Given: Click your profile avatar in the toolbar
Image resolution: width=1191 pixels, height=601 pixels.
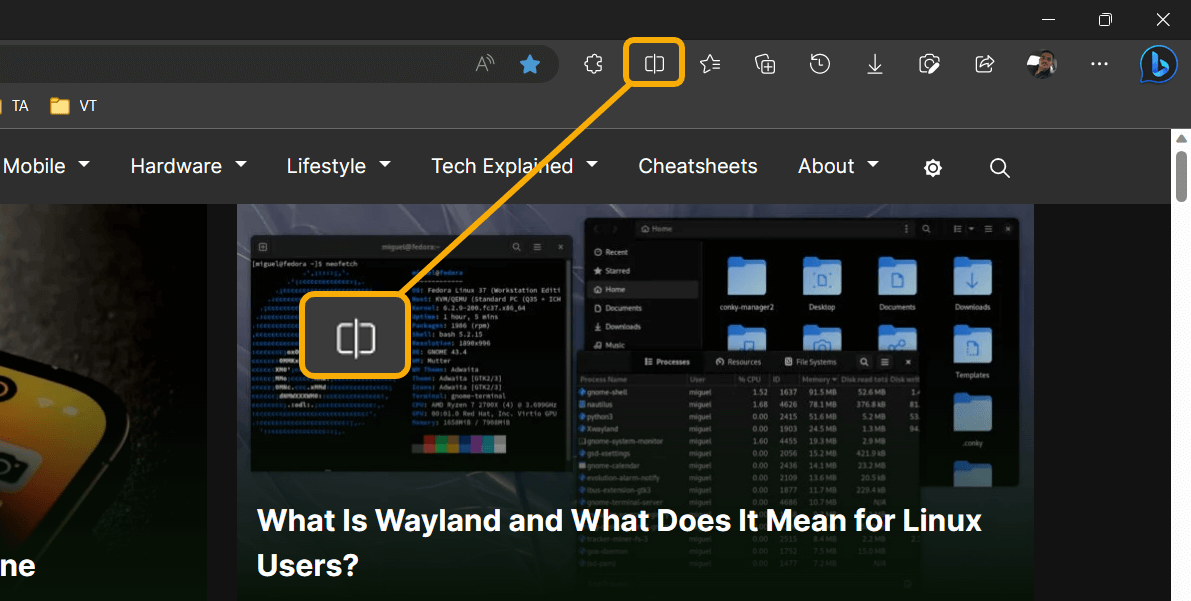Looking at the screenshot, I should click(x=1041, y=63).
